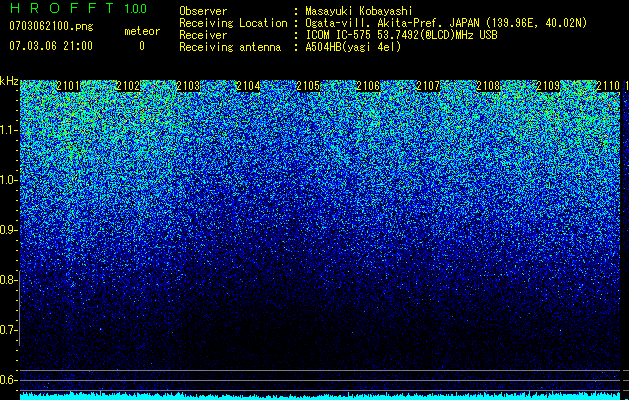Click the 2107 time marker

click(428, 86)
